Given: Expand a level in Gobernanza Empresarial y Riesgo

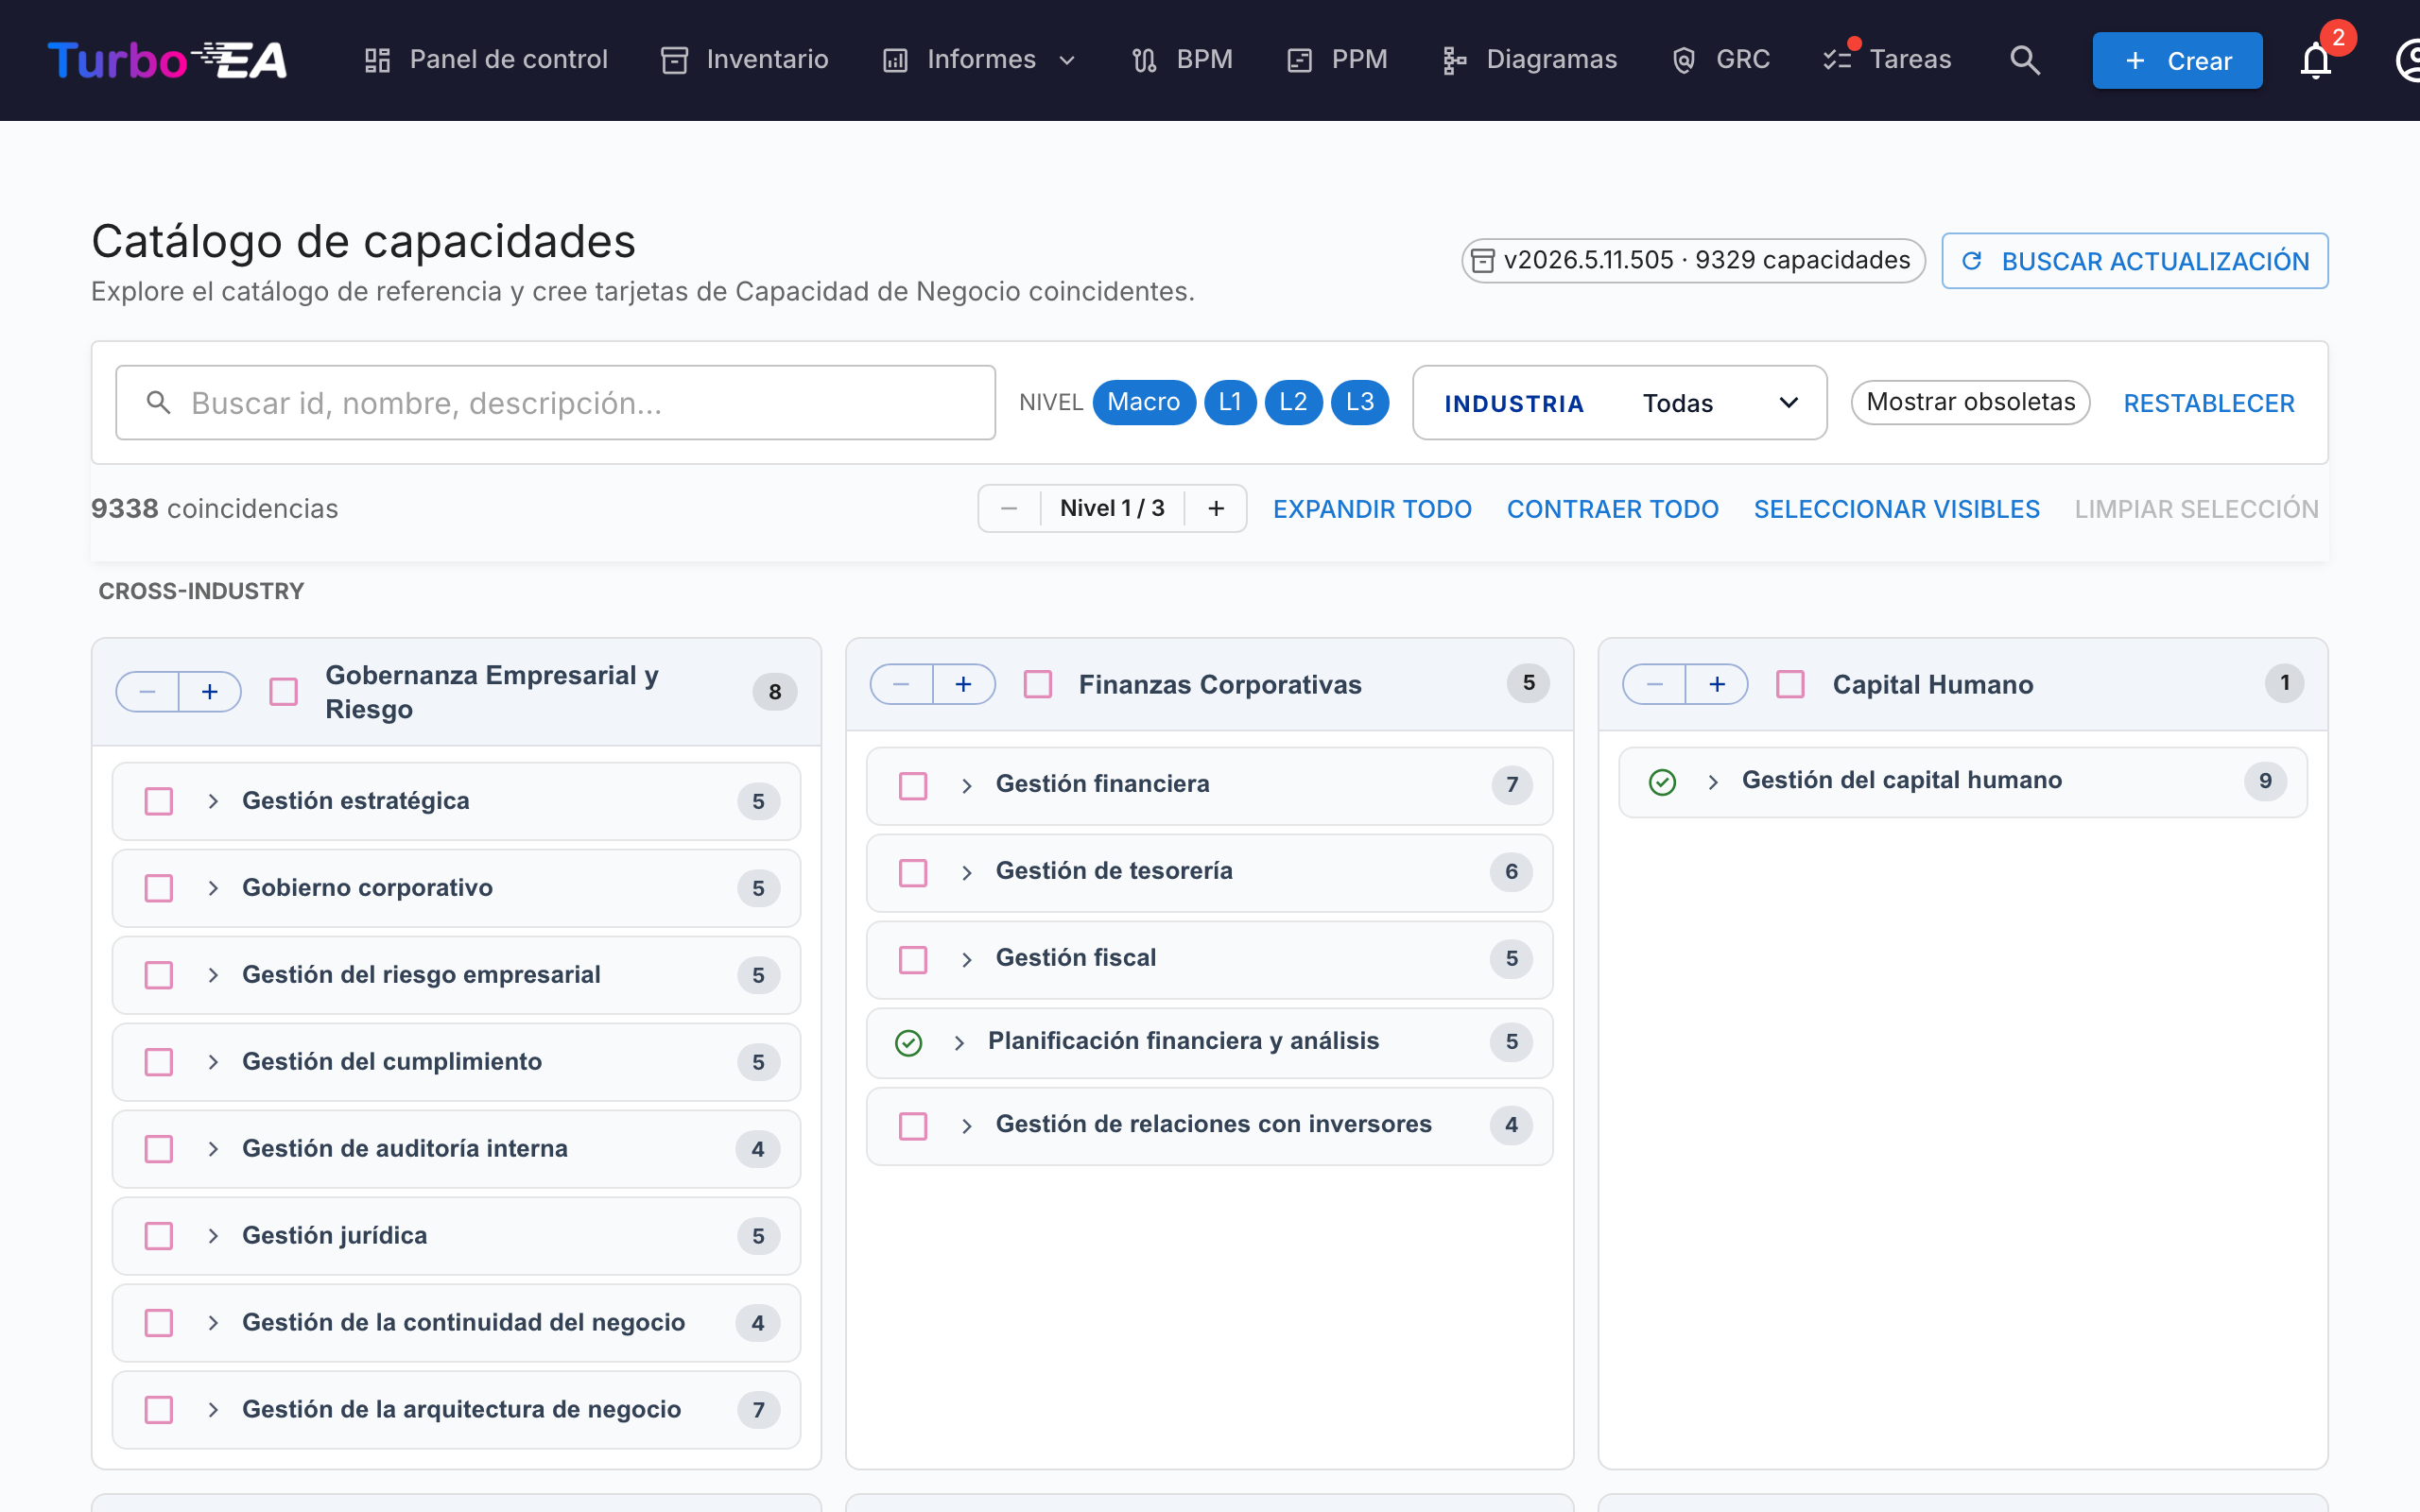Looking at the screenshot, I should point(210,692).
